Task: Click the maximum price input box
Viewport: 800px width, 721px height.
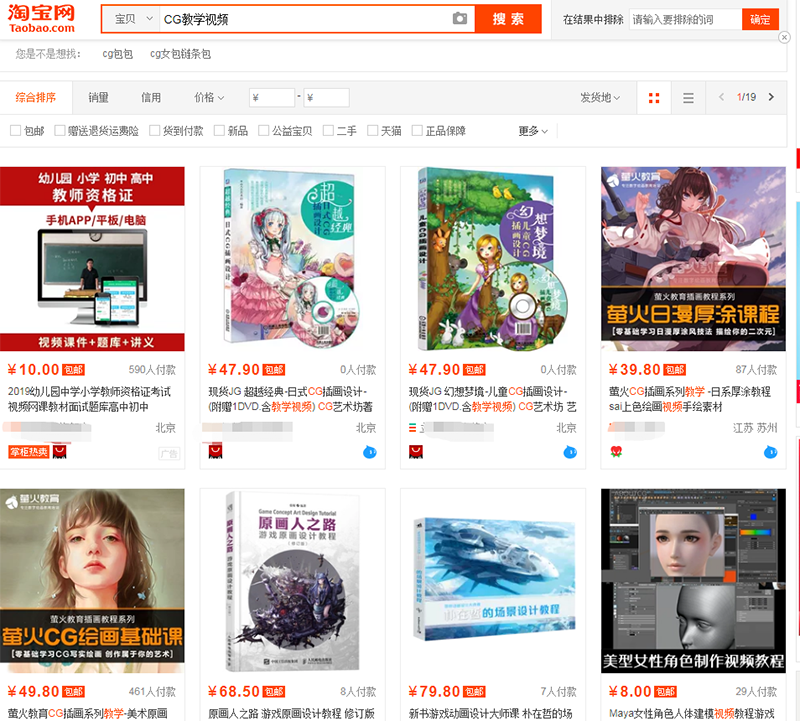Action: pyautogui.click(x=327, y=97)
